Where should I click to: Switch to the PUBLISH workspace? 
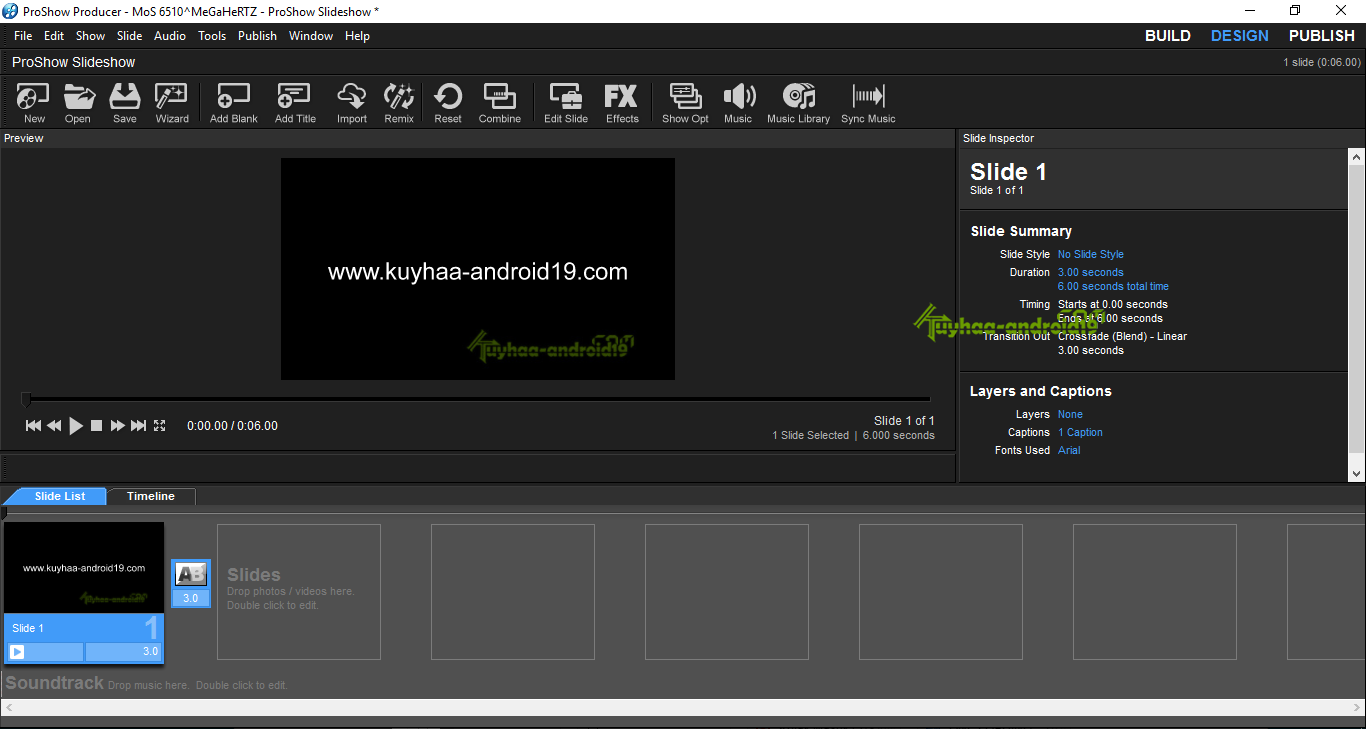click(x=1322, y=36)
